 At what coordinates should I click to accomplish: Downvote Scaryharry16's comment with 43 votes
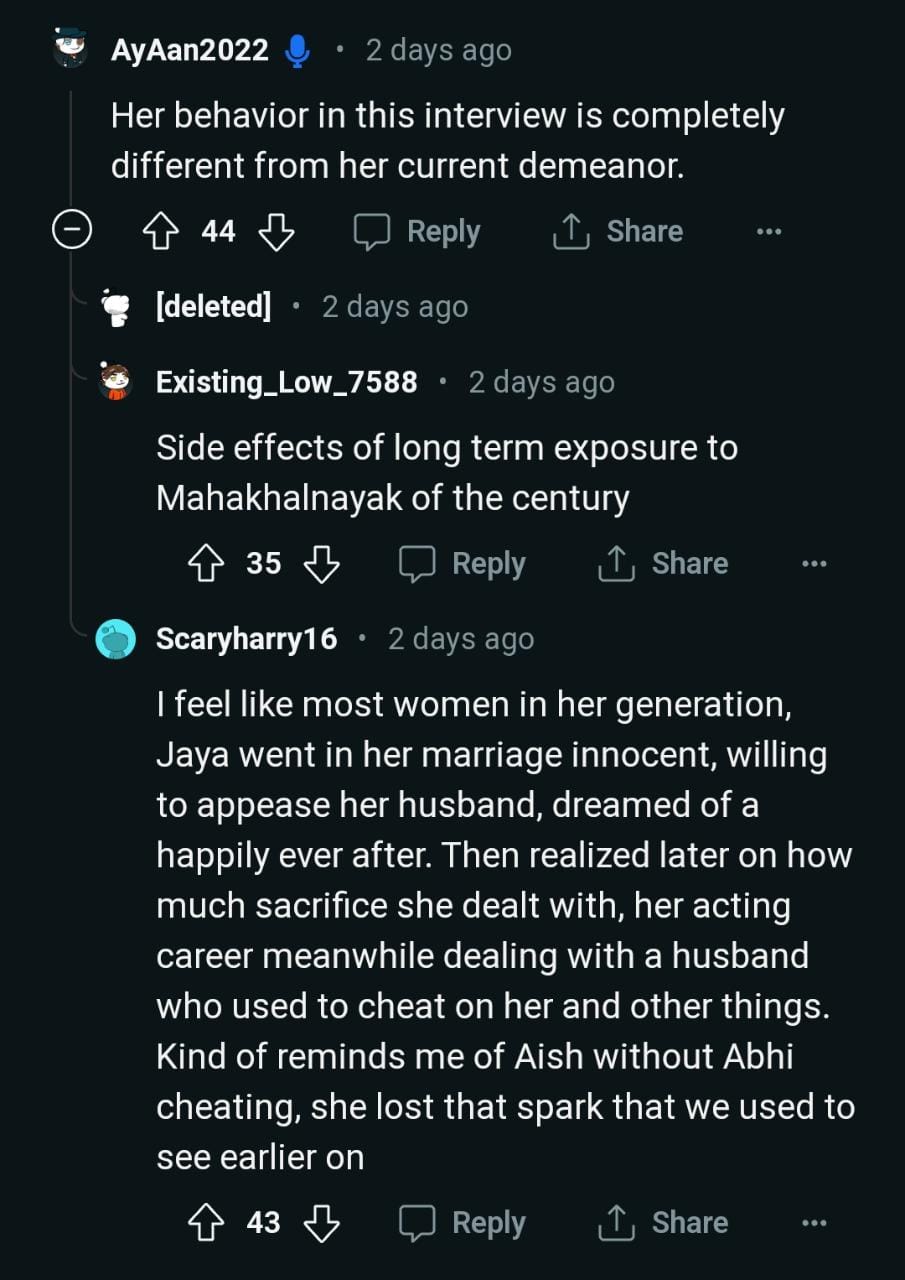pos(322,1223)
